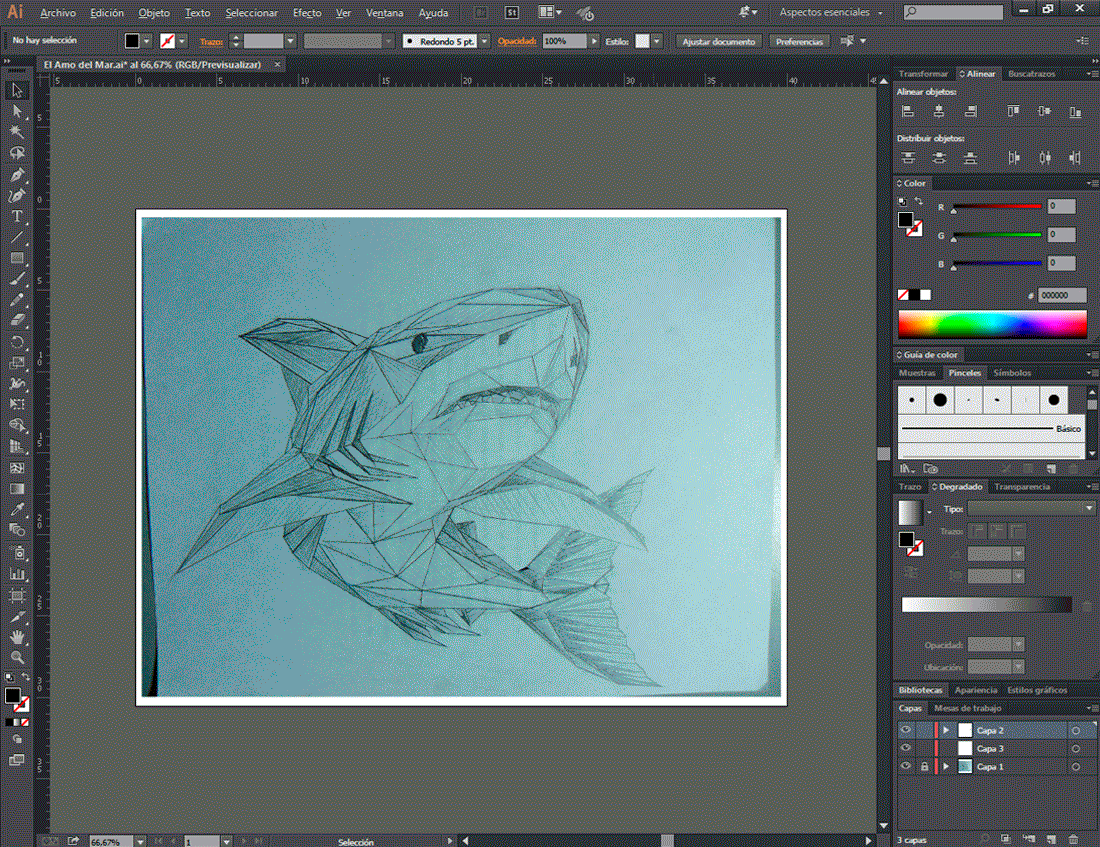This screenshot has width=1100, height=847.
Task: Select the Direct Selection tool
Action: [17, 111]
